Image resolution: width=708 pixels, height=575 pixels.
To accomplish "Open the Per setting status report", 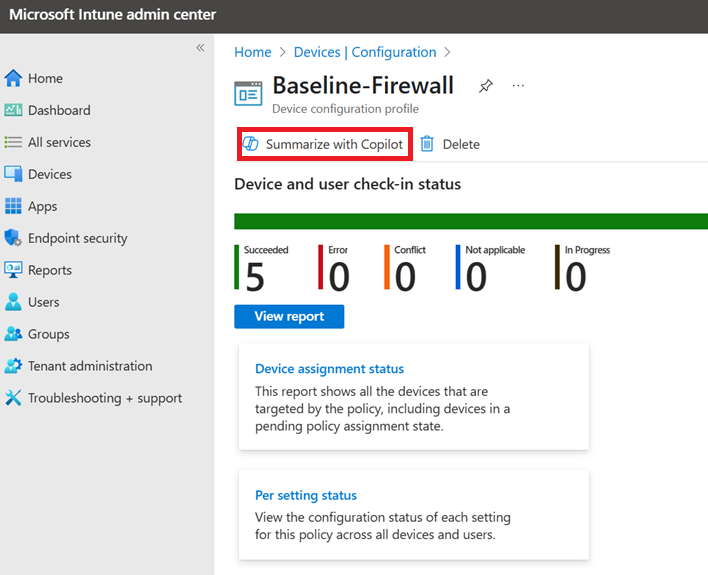I will point(306,496).
